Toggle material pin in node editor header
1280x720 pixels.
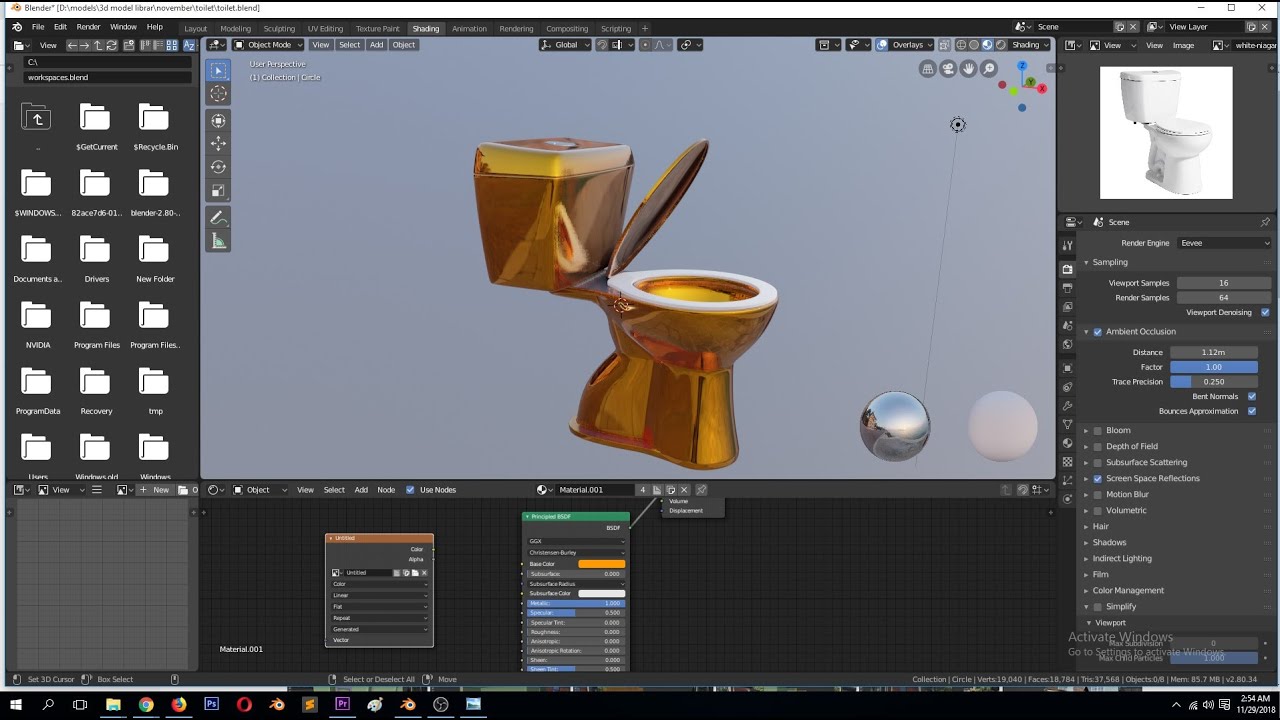click(x=701, y=490)
